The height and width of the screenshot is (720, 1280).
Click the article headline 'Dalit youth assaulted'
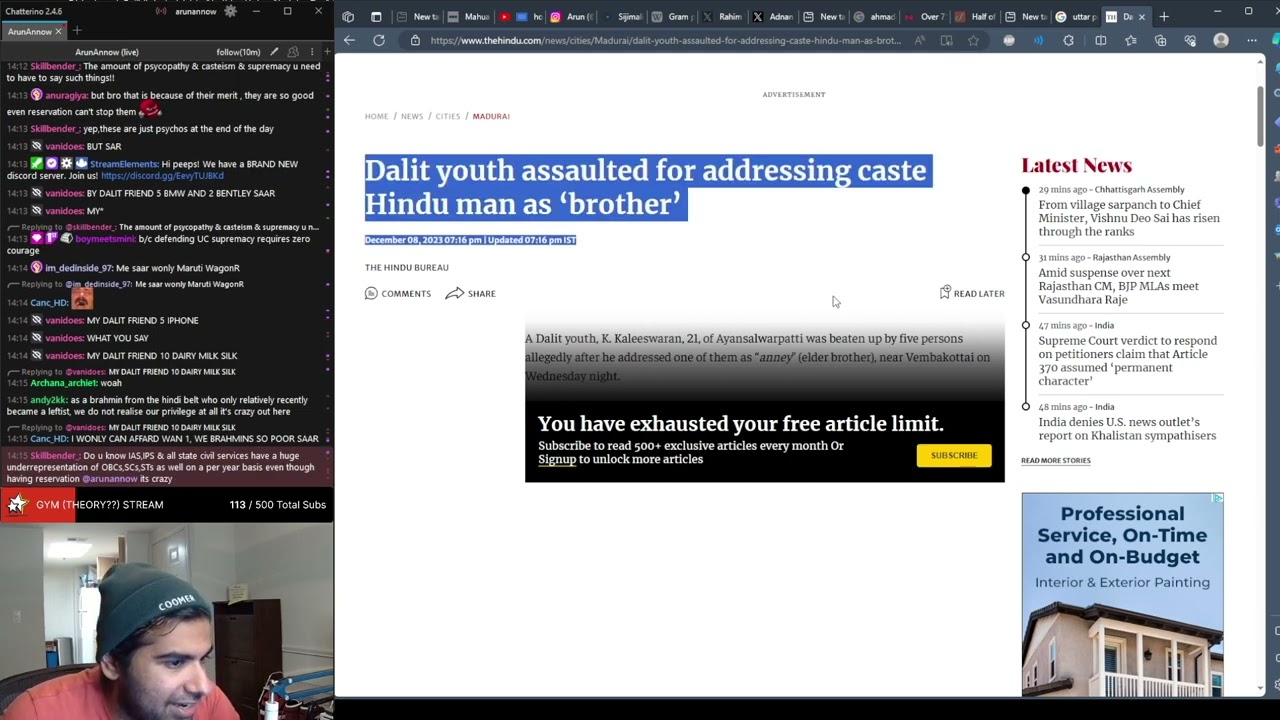click(648, 187)
